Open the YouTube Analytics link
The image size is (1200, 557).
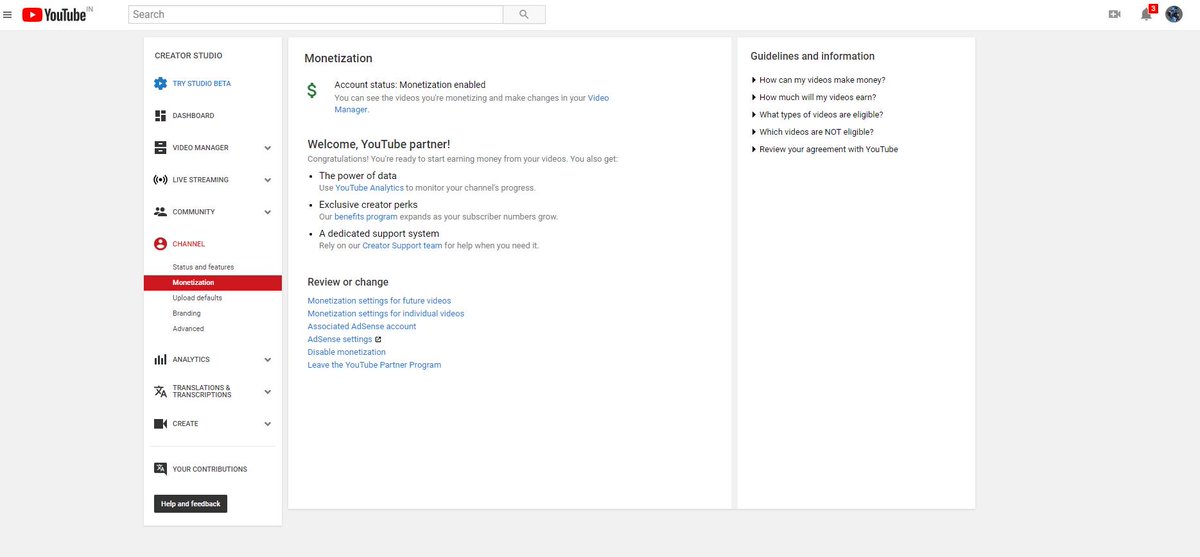tap(370, 188)
